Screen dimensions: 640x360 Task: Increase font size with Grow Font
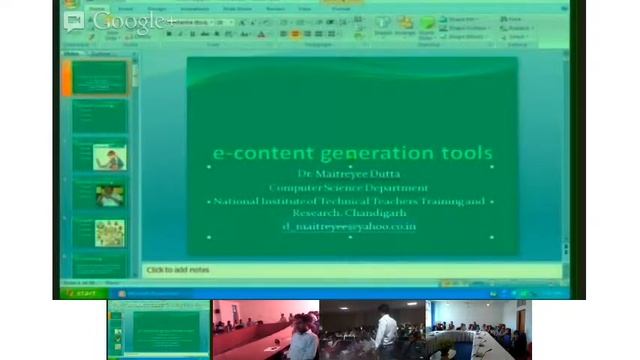pos(243,22)
